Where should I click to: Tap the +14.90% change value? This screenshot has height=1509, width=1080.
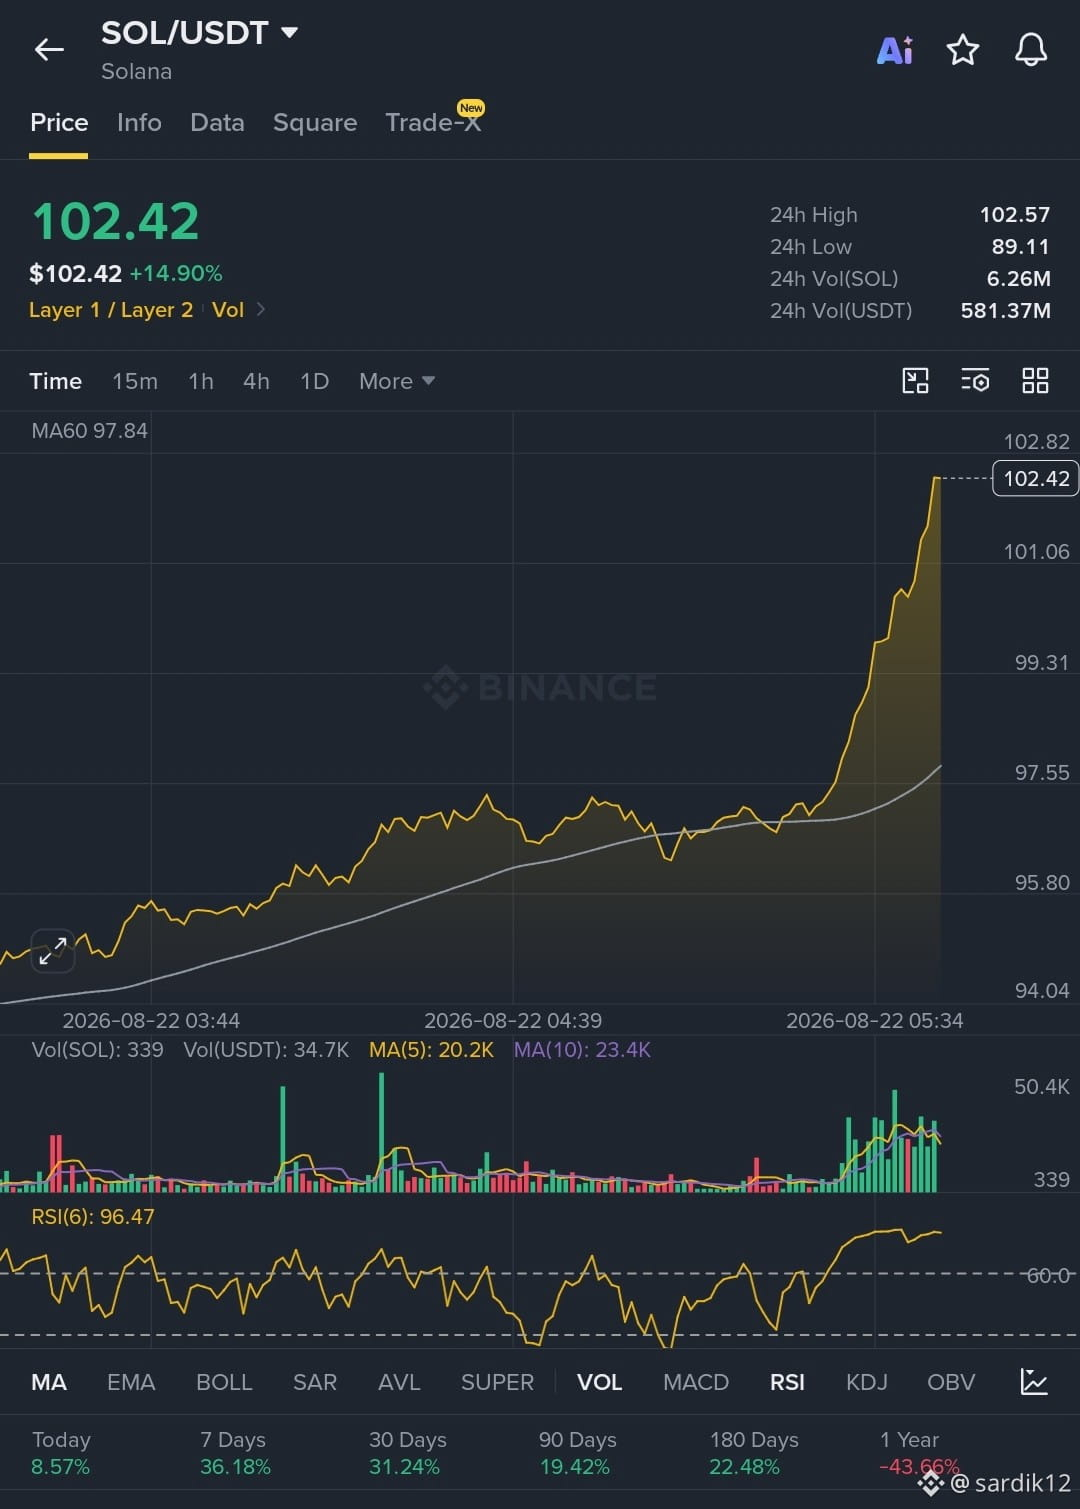tap(176, 273)
